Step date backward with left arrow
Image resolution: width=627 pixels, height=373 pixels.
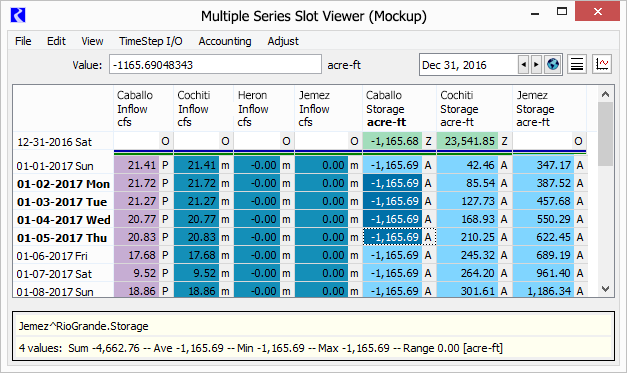(x=523, y=64)
